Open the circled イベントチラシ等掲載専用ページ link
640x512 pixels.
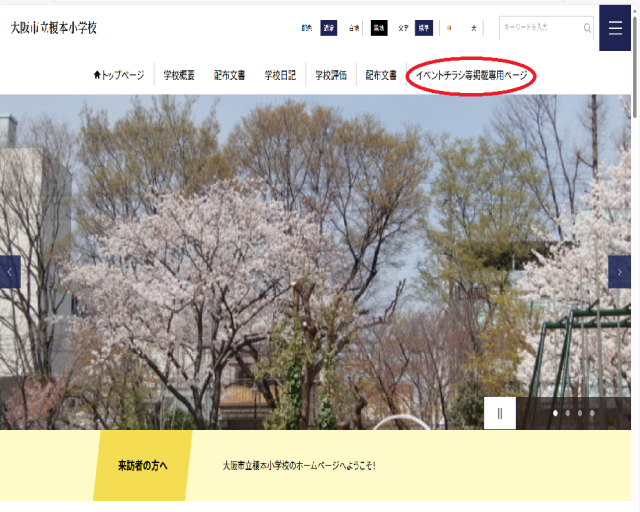tap(471, 75)
